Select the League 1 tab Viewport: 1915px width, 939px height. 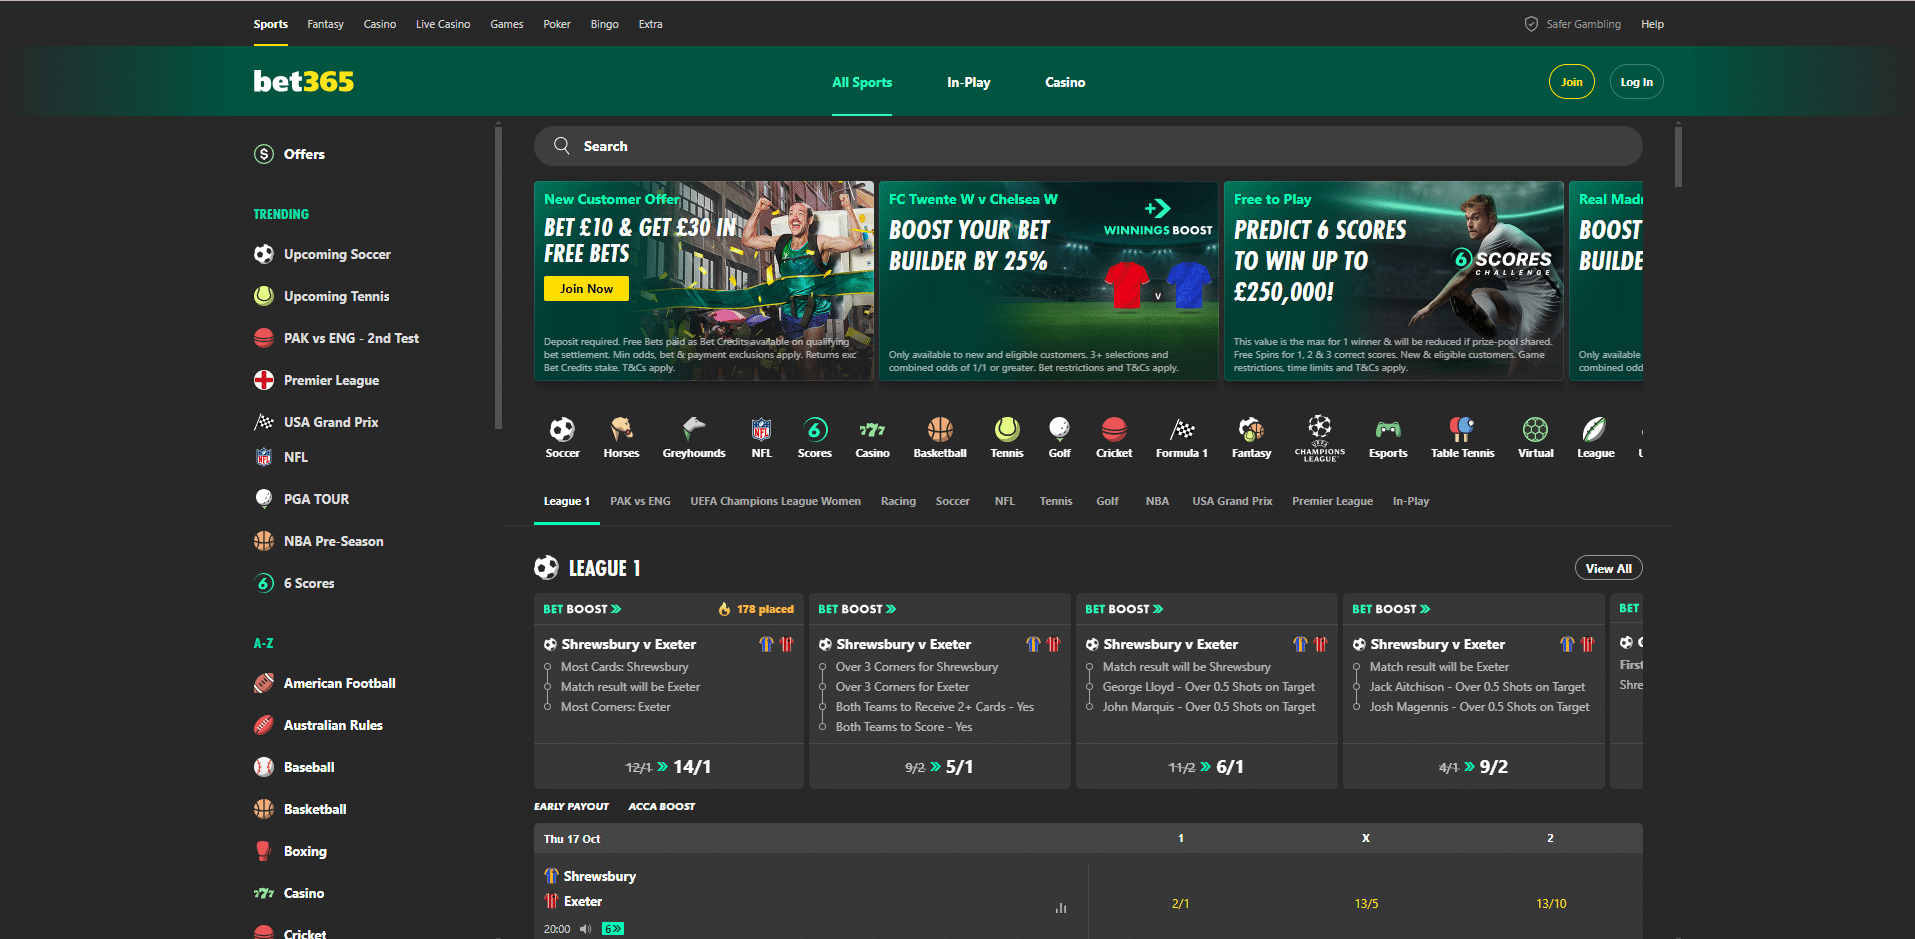pyautogui.click(x=567, y=501)
